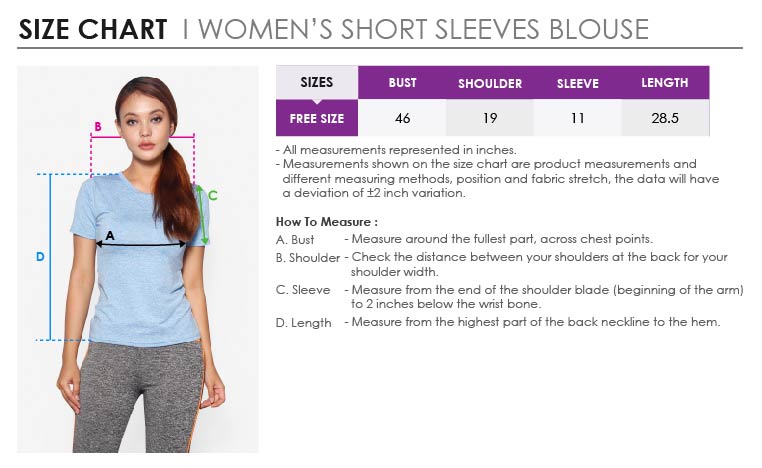Select the BUST column header
Screen dimensions: 762x468
pyautogui.click(x=402, y=83)
